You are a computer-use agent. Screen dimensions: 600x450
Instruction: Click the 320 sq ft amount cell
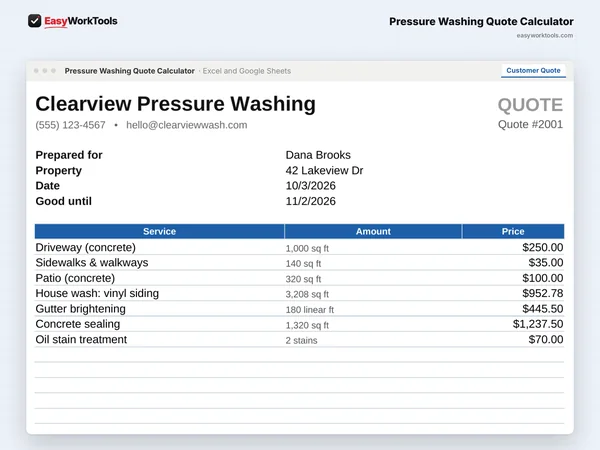tap(373, 279)
